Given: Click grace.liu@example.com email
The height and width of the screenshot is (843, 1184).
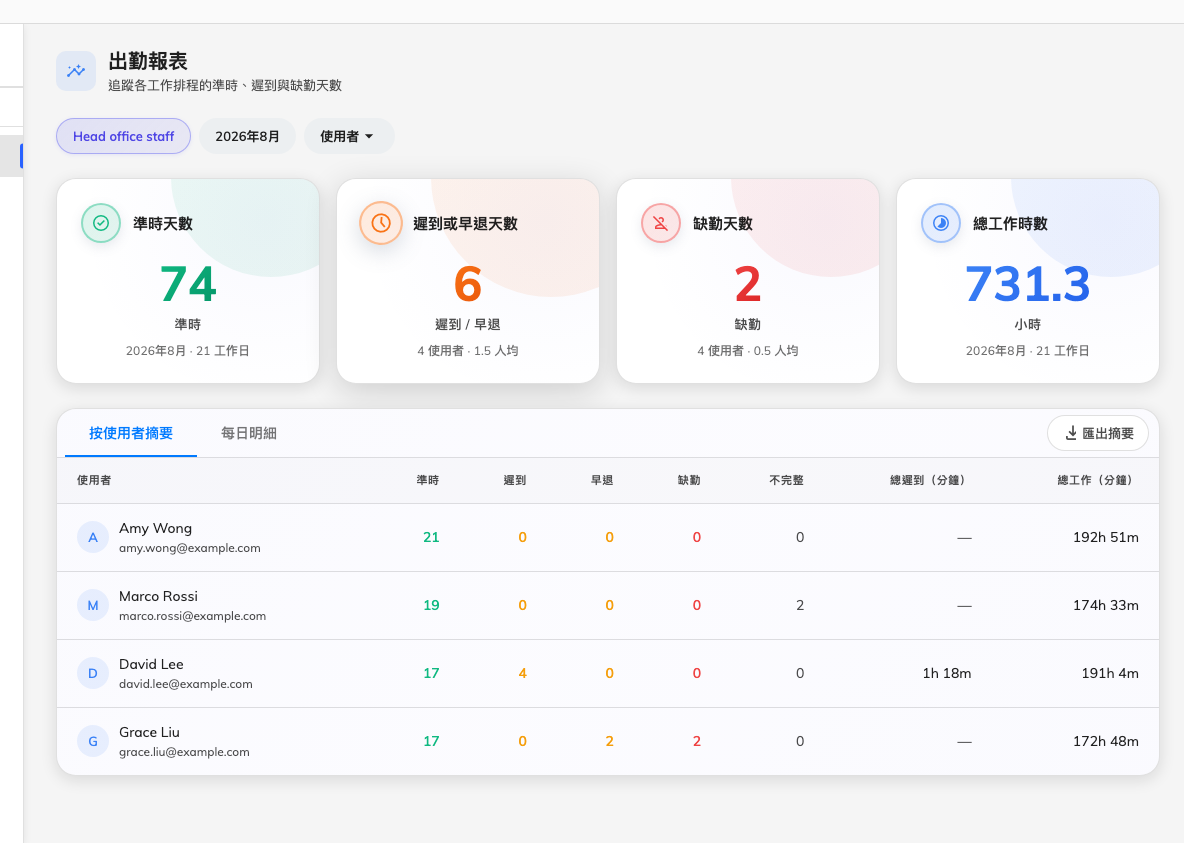Looking at the screenshot, I should 184,752.
